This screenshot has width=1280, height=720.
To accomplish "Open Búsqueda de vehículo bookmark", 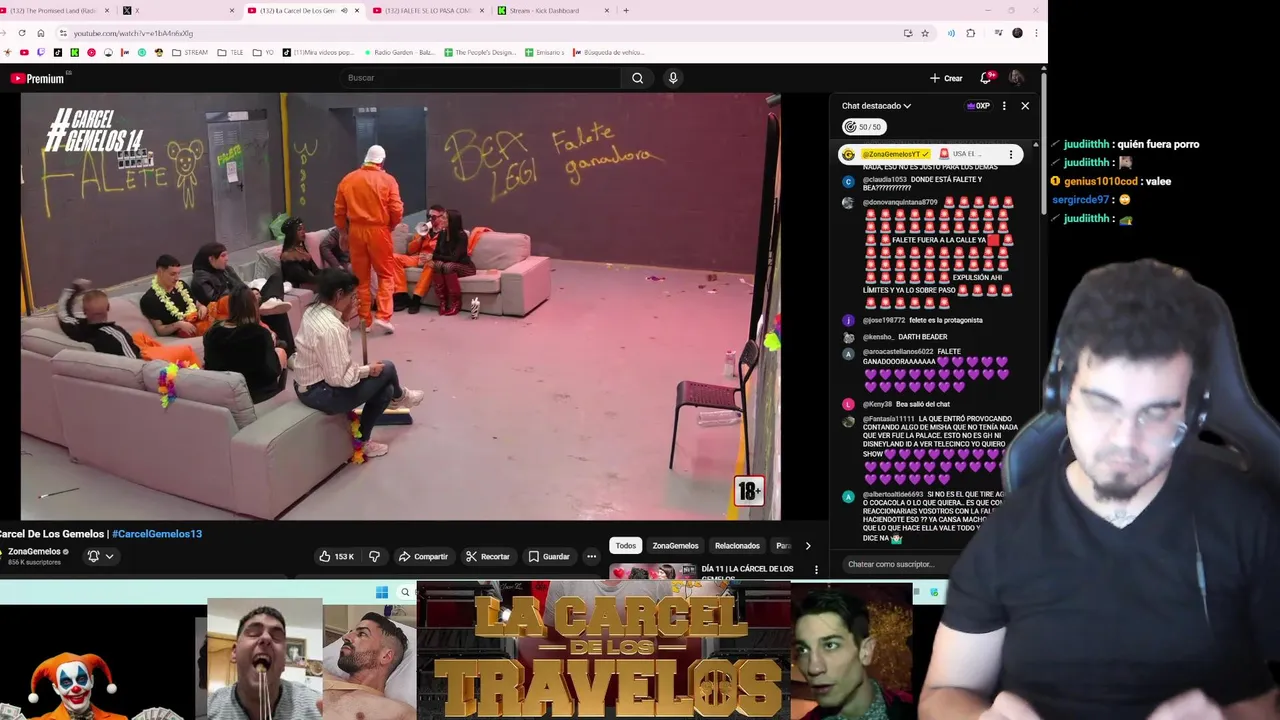I will (x=608, y=52).
